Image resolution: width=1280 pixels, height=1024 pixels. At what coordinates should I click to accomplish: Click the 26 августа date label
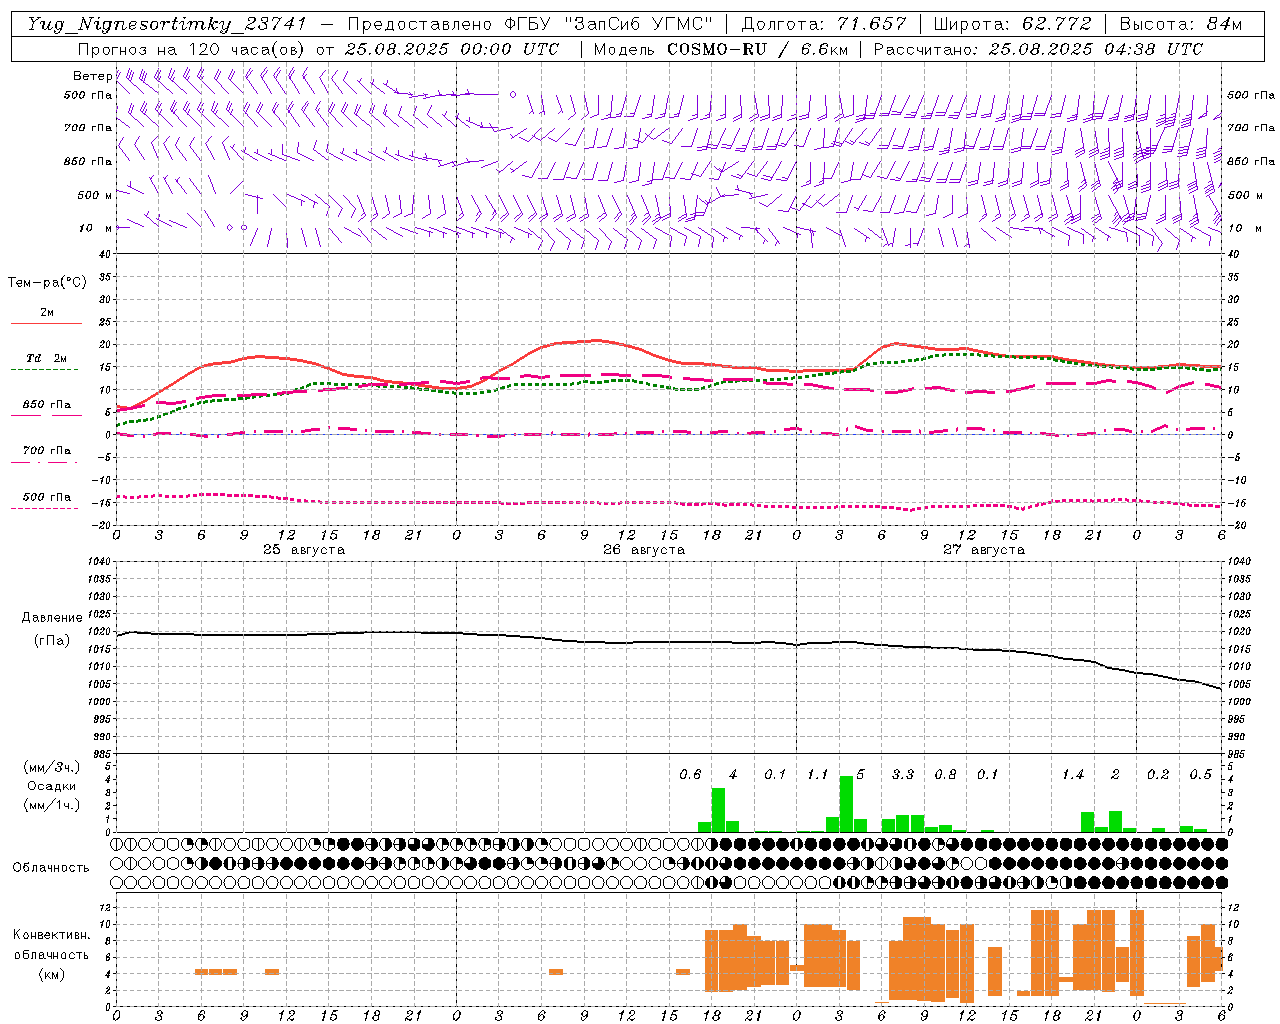[644, 550]
